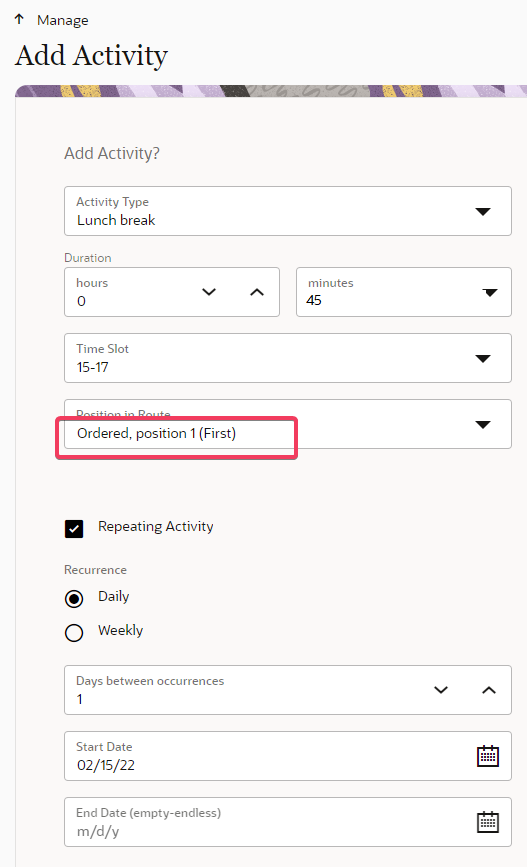
Task: Click the up arrow beside Manage
Action: tap(19, 19)
